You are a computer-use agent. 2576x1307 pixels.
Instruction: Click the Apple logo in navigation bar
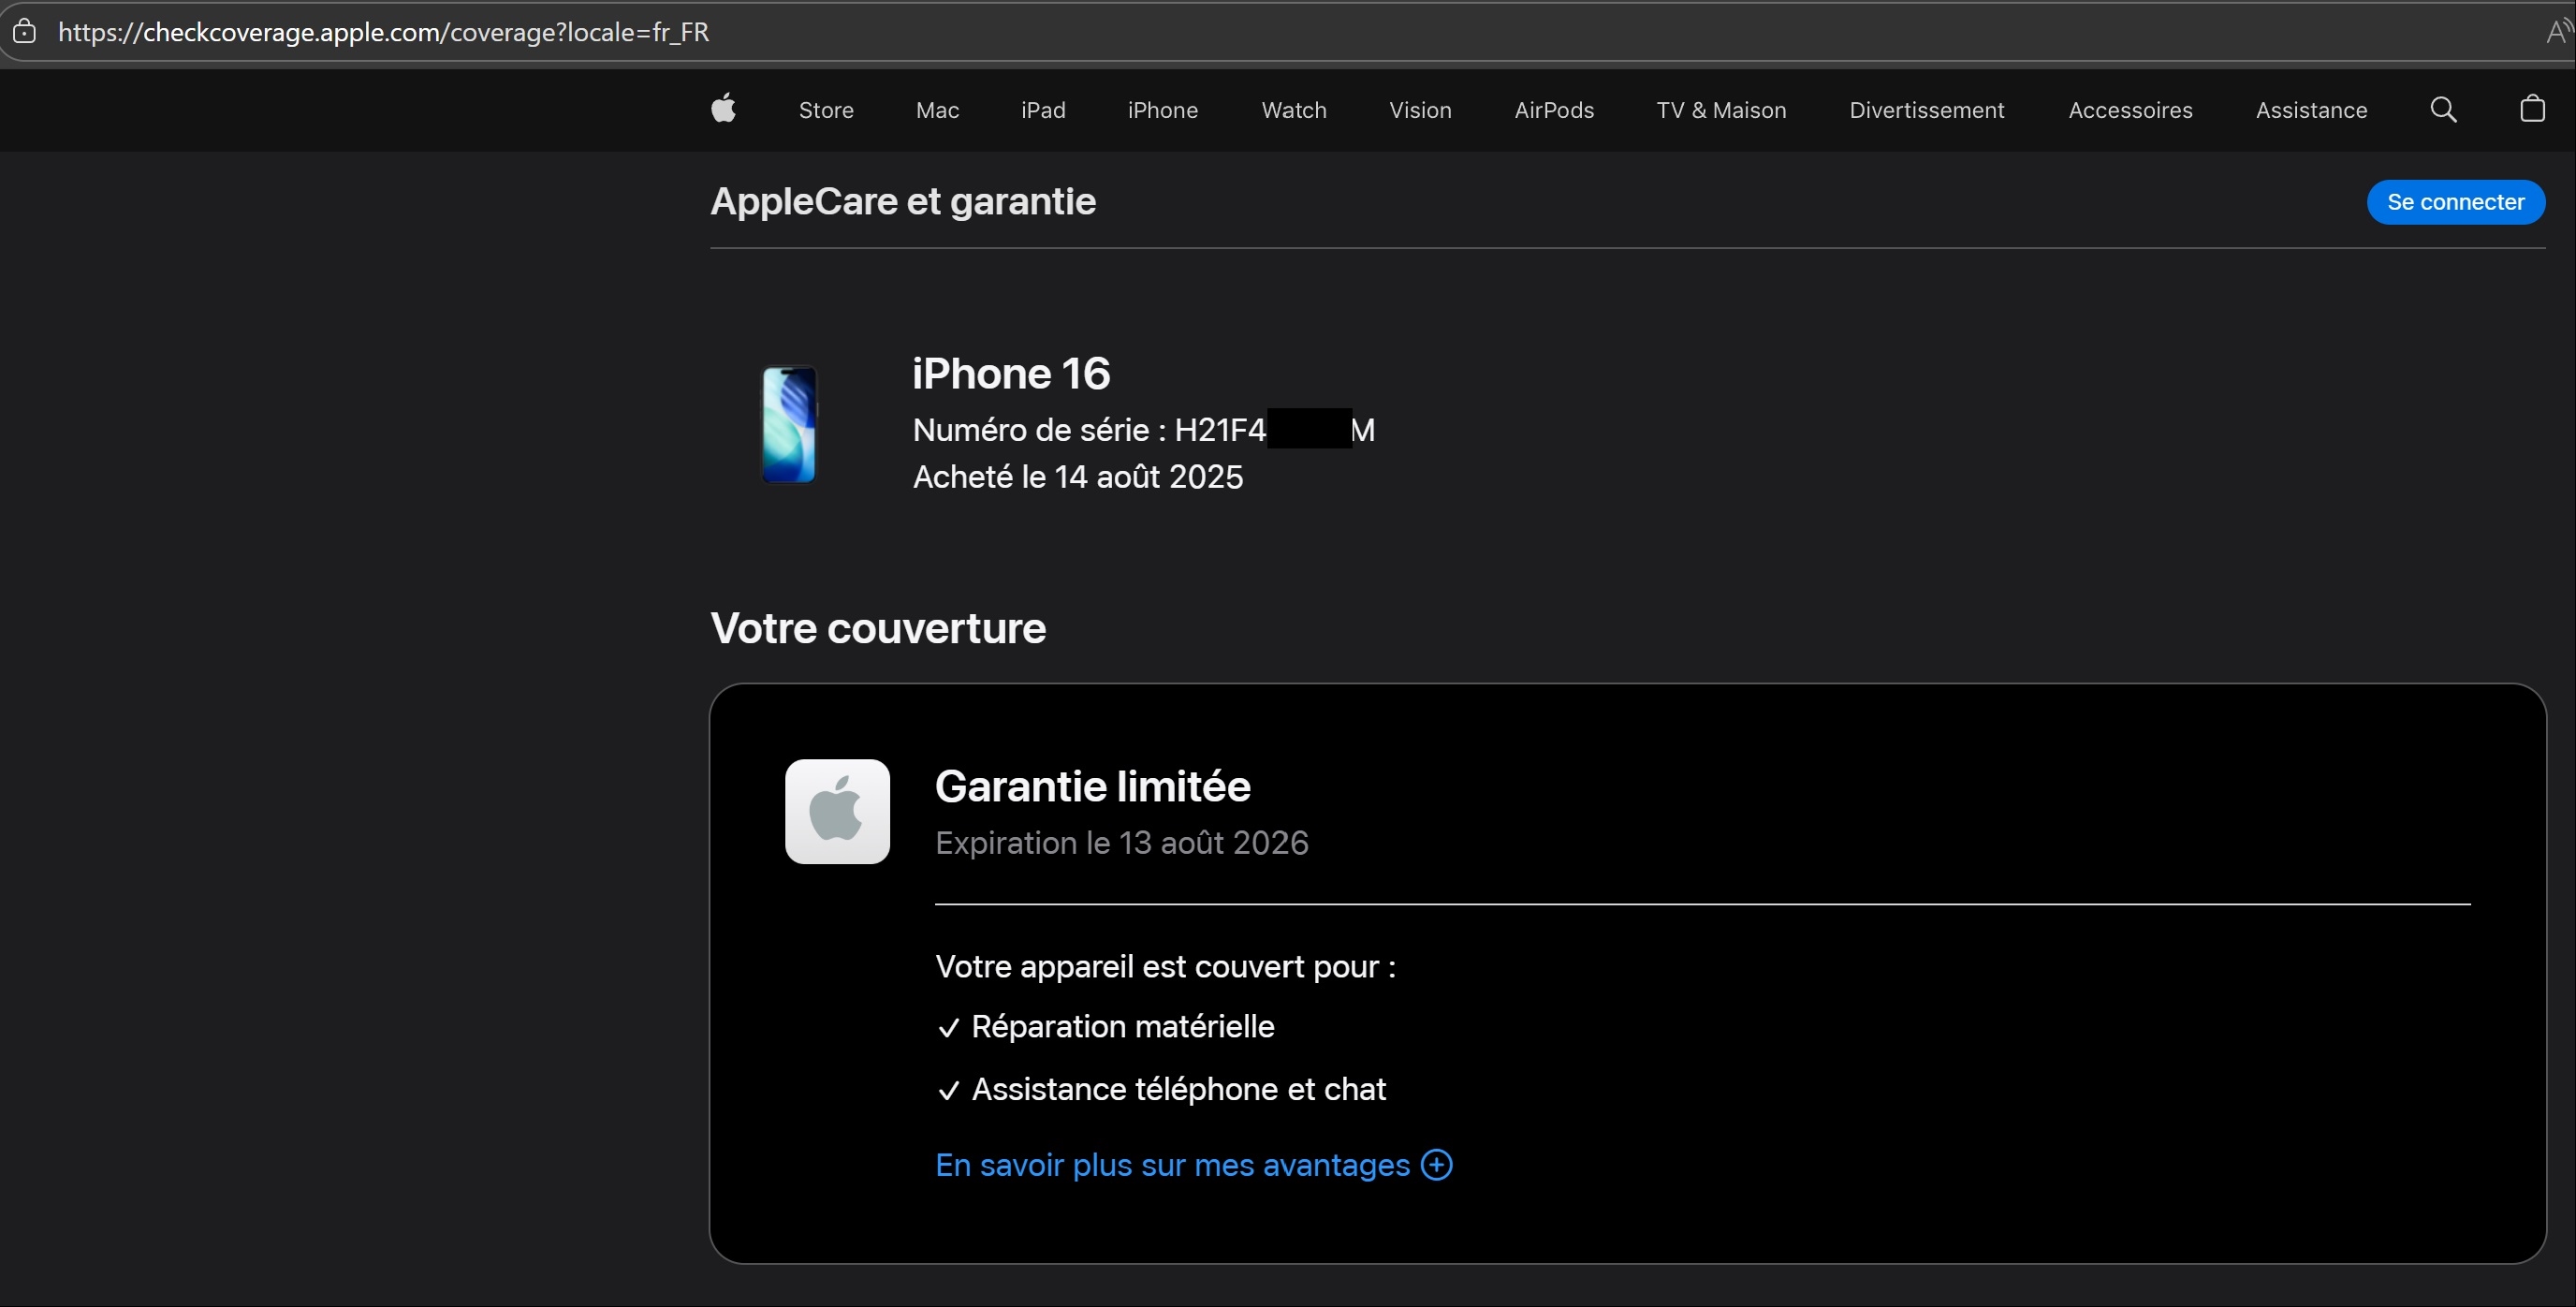(723, 109)
